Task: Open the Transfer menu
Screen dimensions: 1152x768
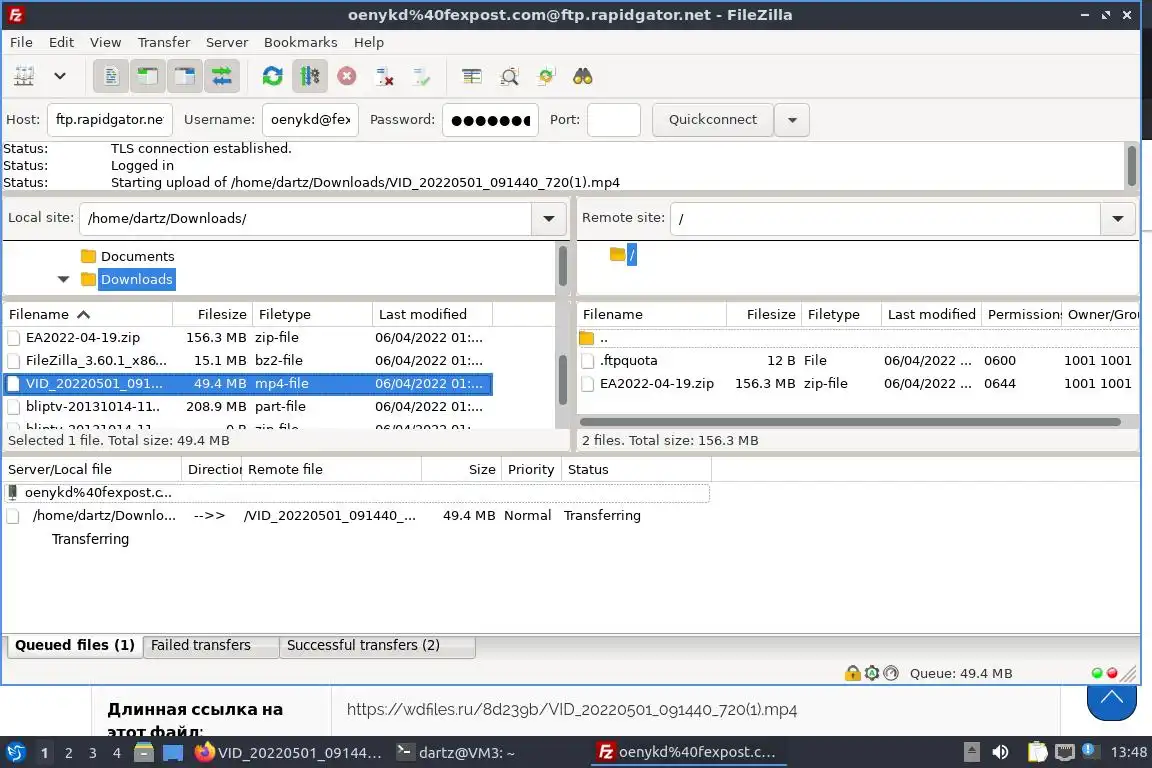Action: [x=164, y=43]
